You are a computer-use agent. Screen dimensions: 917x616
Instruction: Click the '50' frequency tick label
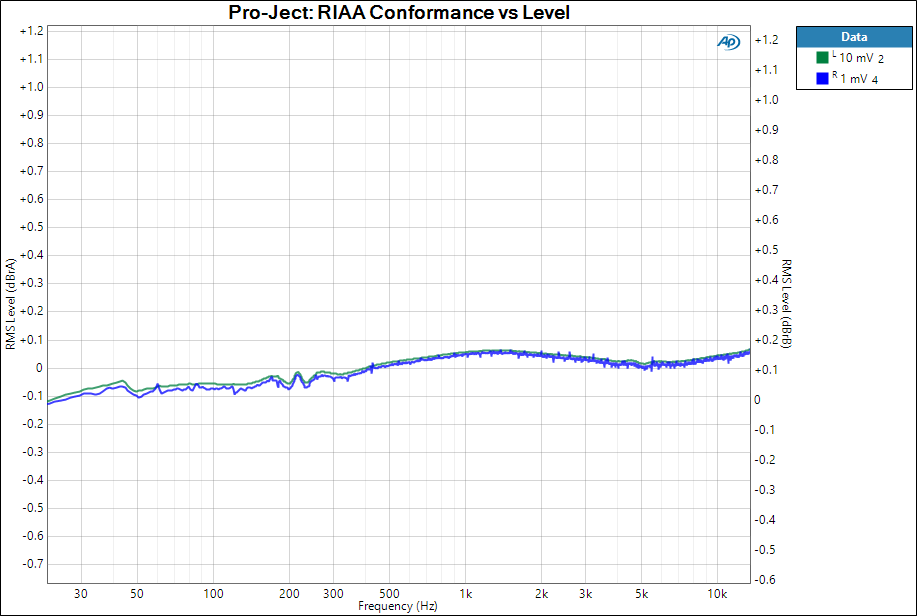click(136, 594)
